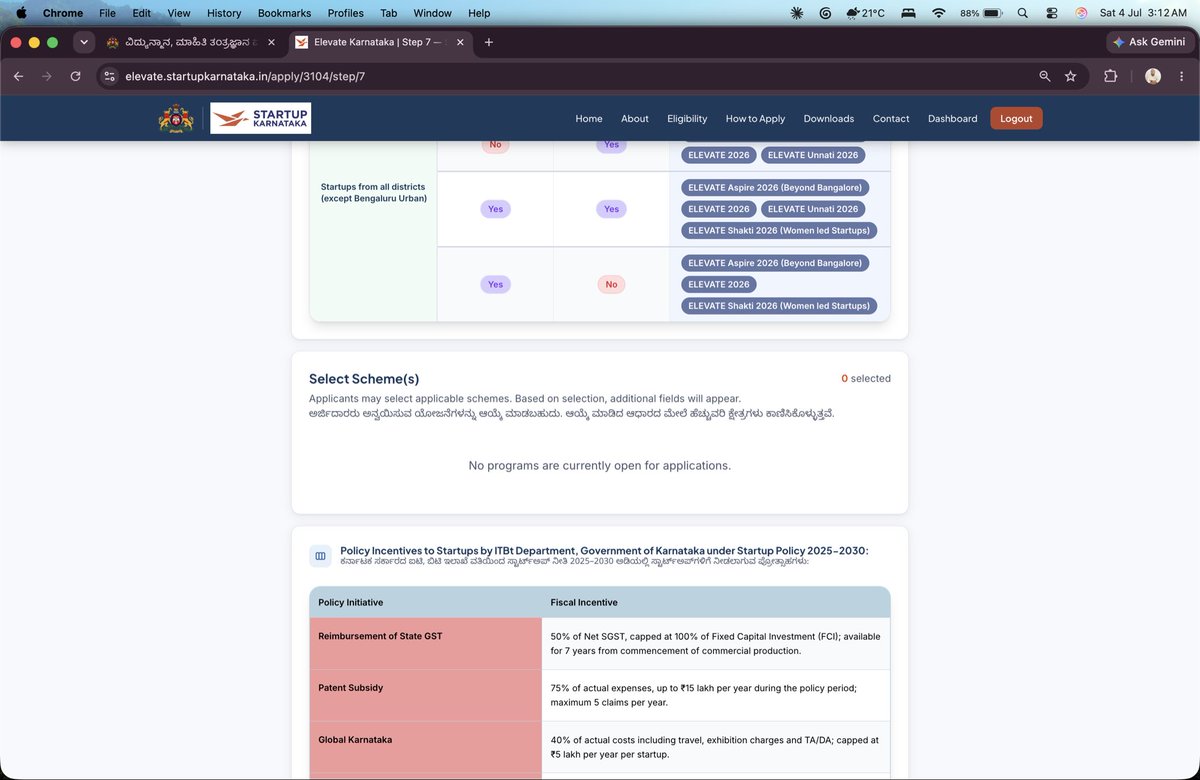The image size is (1200, 780).
Task: Open macOS Control Center icon
Action: click(1051, 13)
